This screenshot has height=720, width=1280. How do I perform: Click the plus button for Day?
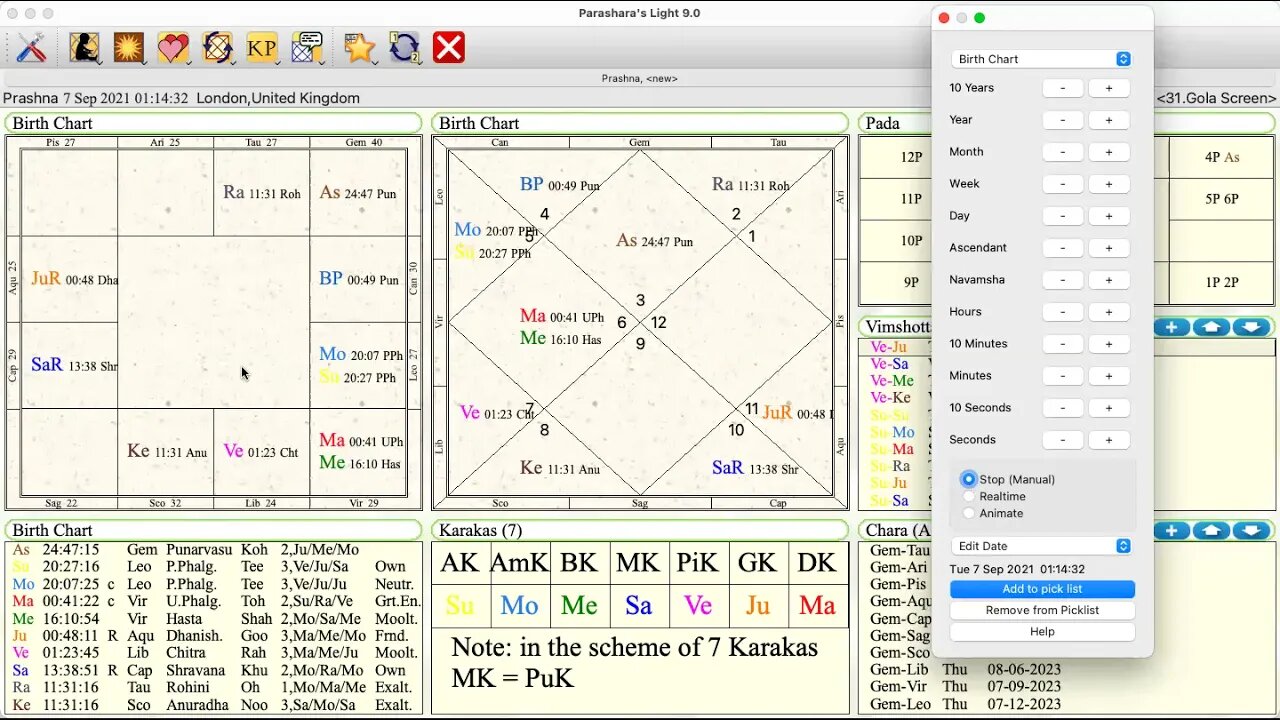pos(1109,216)
